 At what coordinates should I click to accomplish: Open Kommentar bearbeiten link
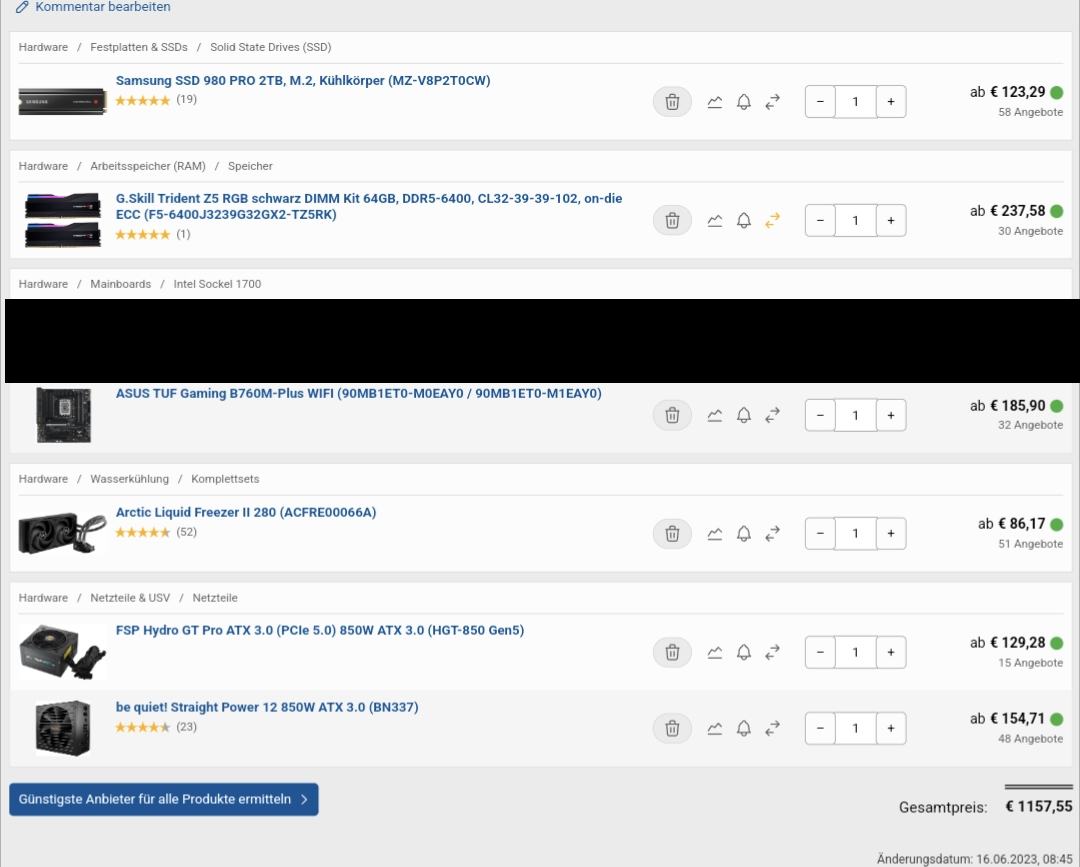click(103, 7)
